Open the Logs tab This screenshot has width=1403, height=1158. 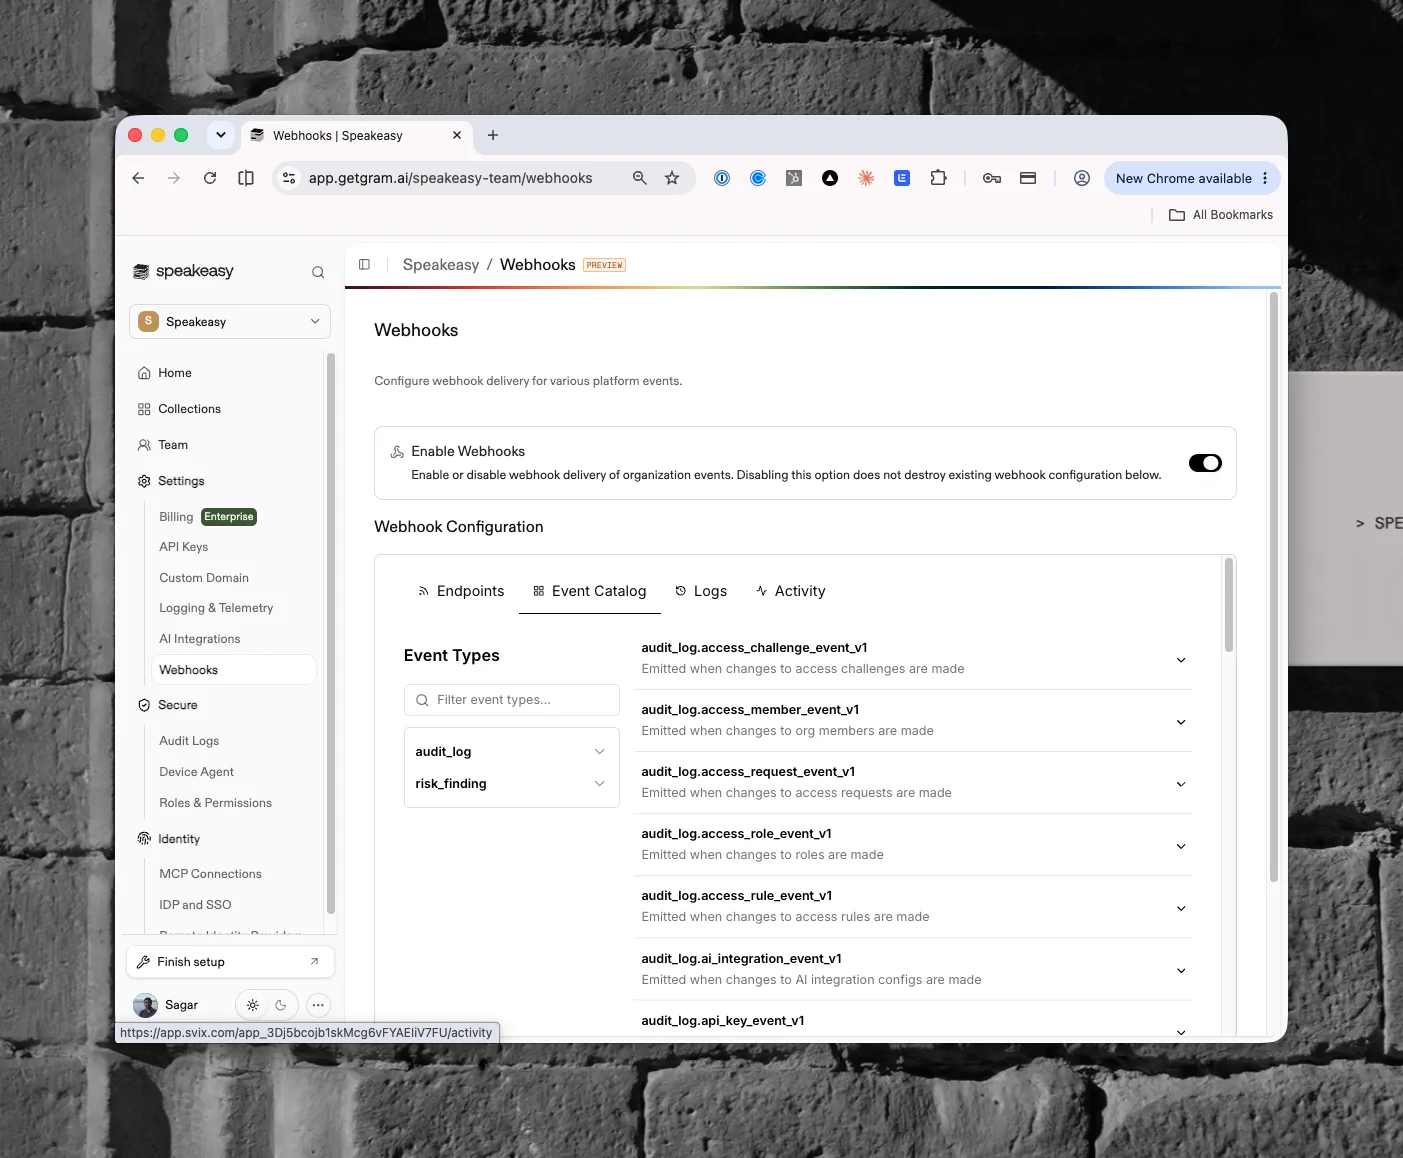[701, 591]
